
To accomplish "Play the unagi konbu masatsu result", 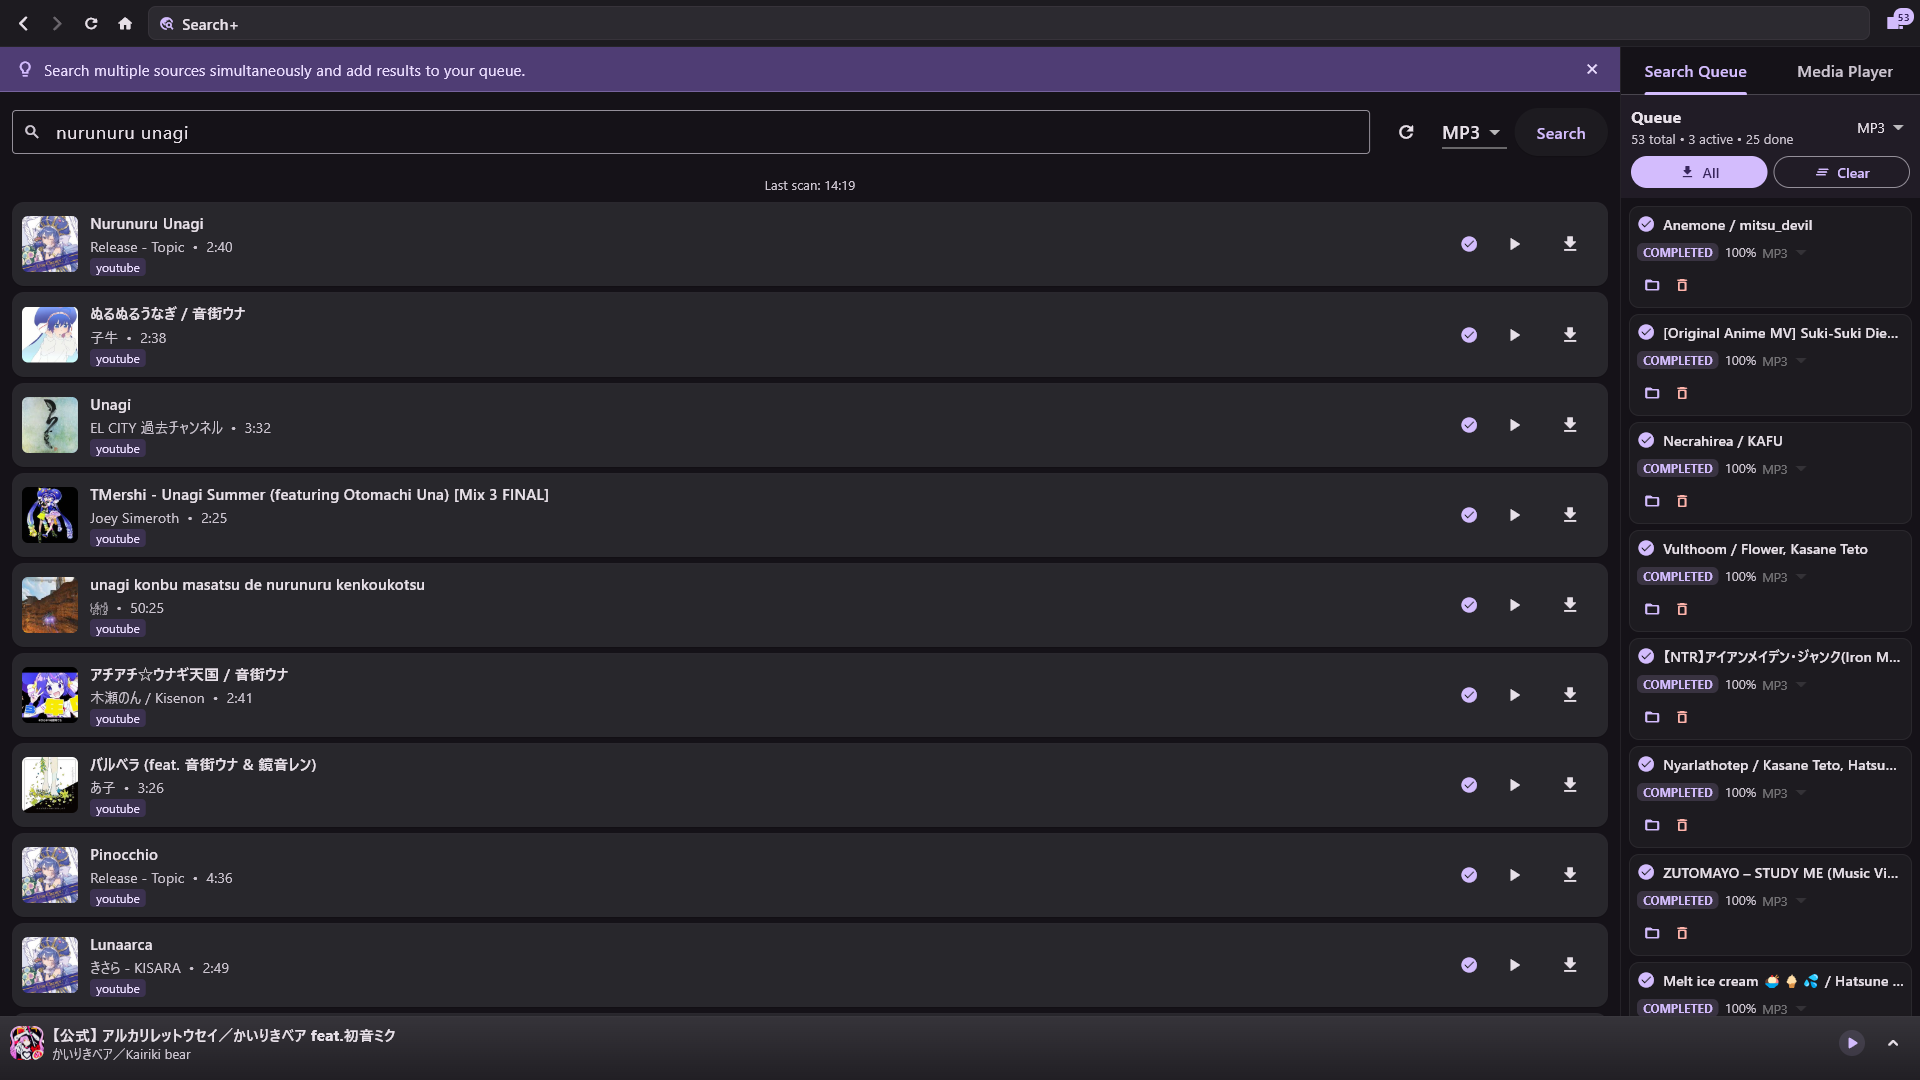I will click(x=1514, y=605).
